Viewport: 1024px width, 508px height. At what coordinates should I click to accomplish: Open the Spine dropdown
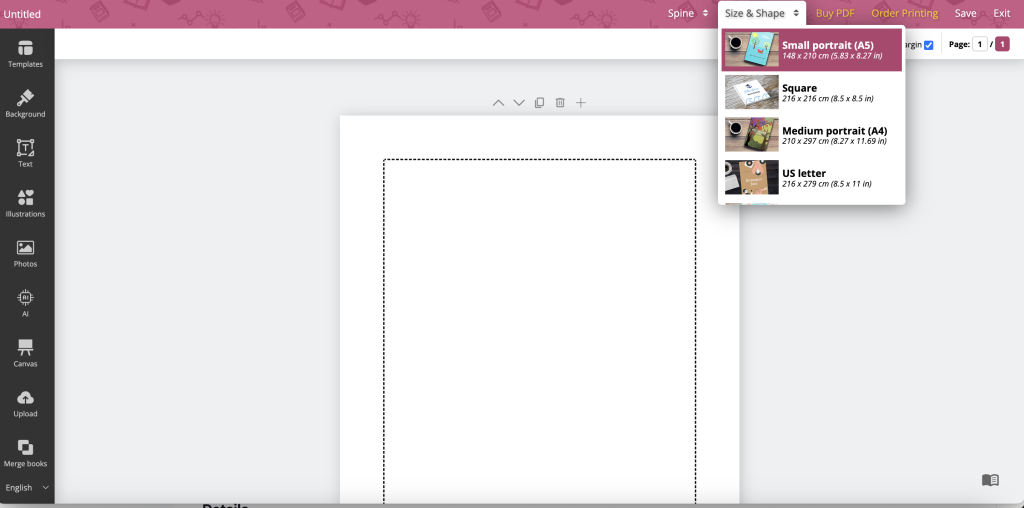point(688,13)
